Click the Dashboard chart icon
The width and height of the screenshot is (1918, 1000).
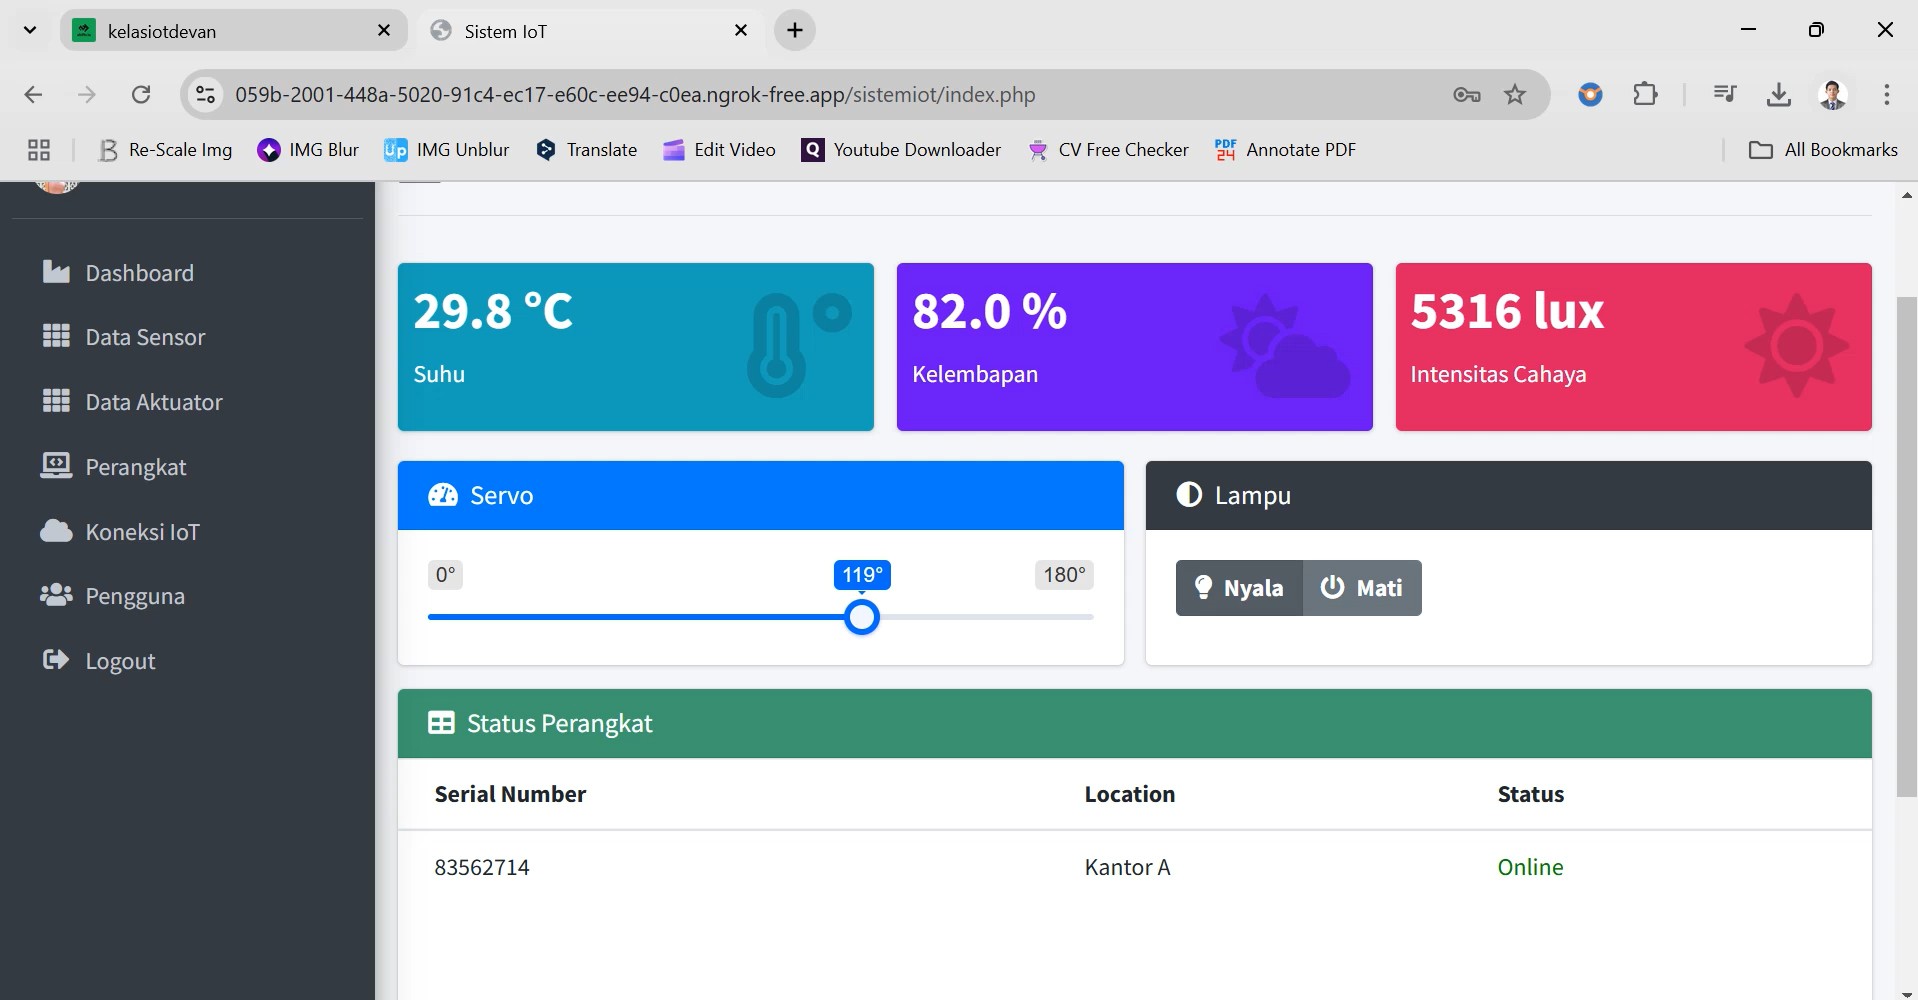coord(56,272)
